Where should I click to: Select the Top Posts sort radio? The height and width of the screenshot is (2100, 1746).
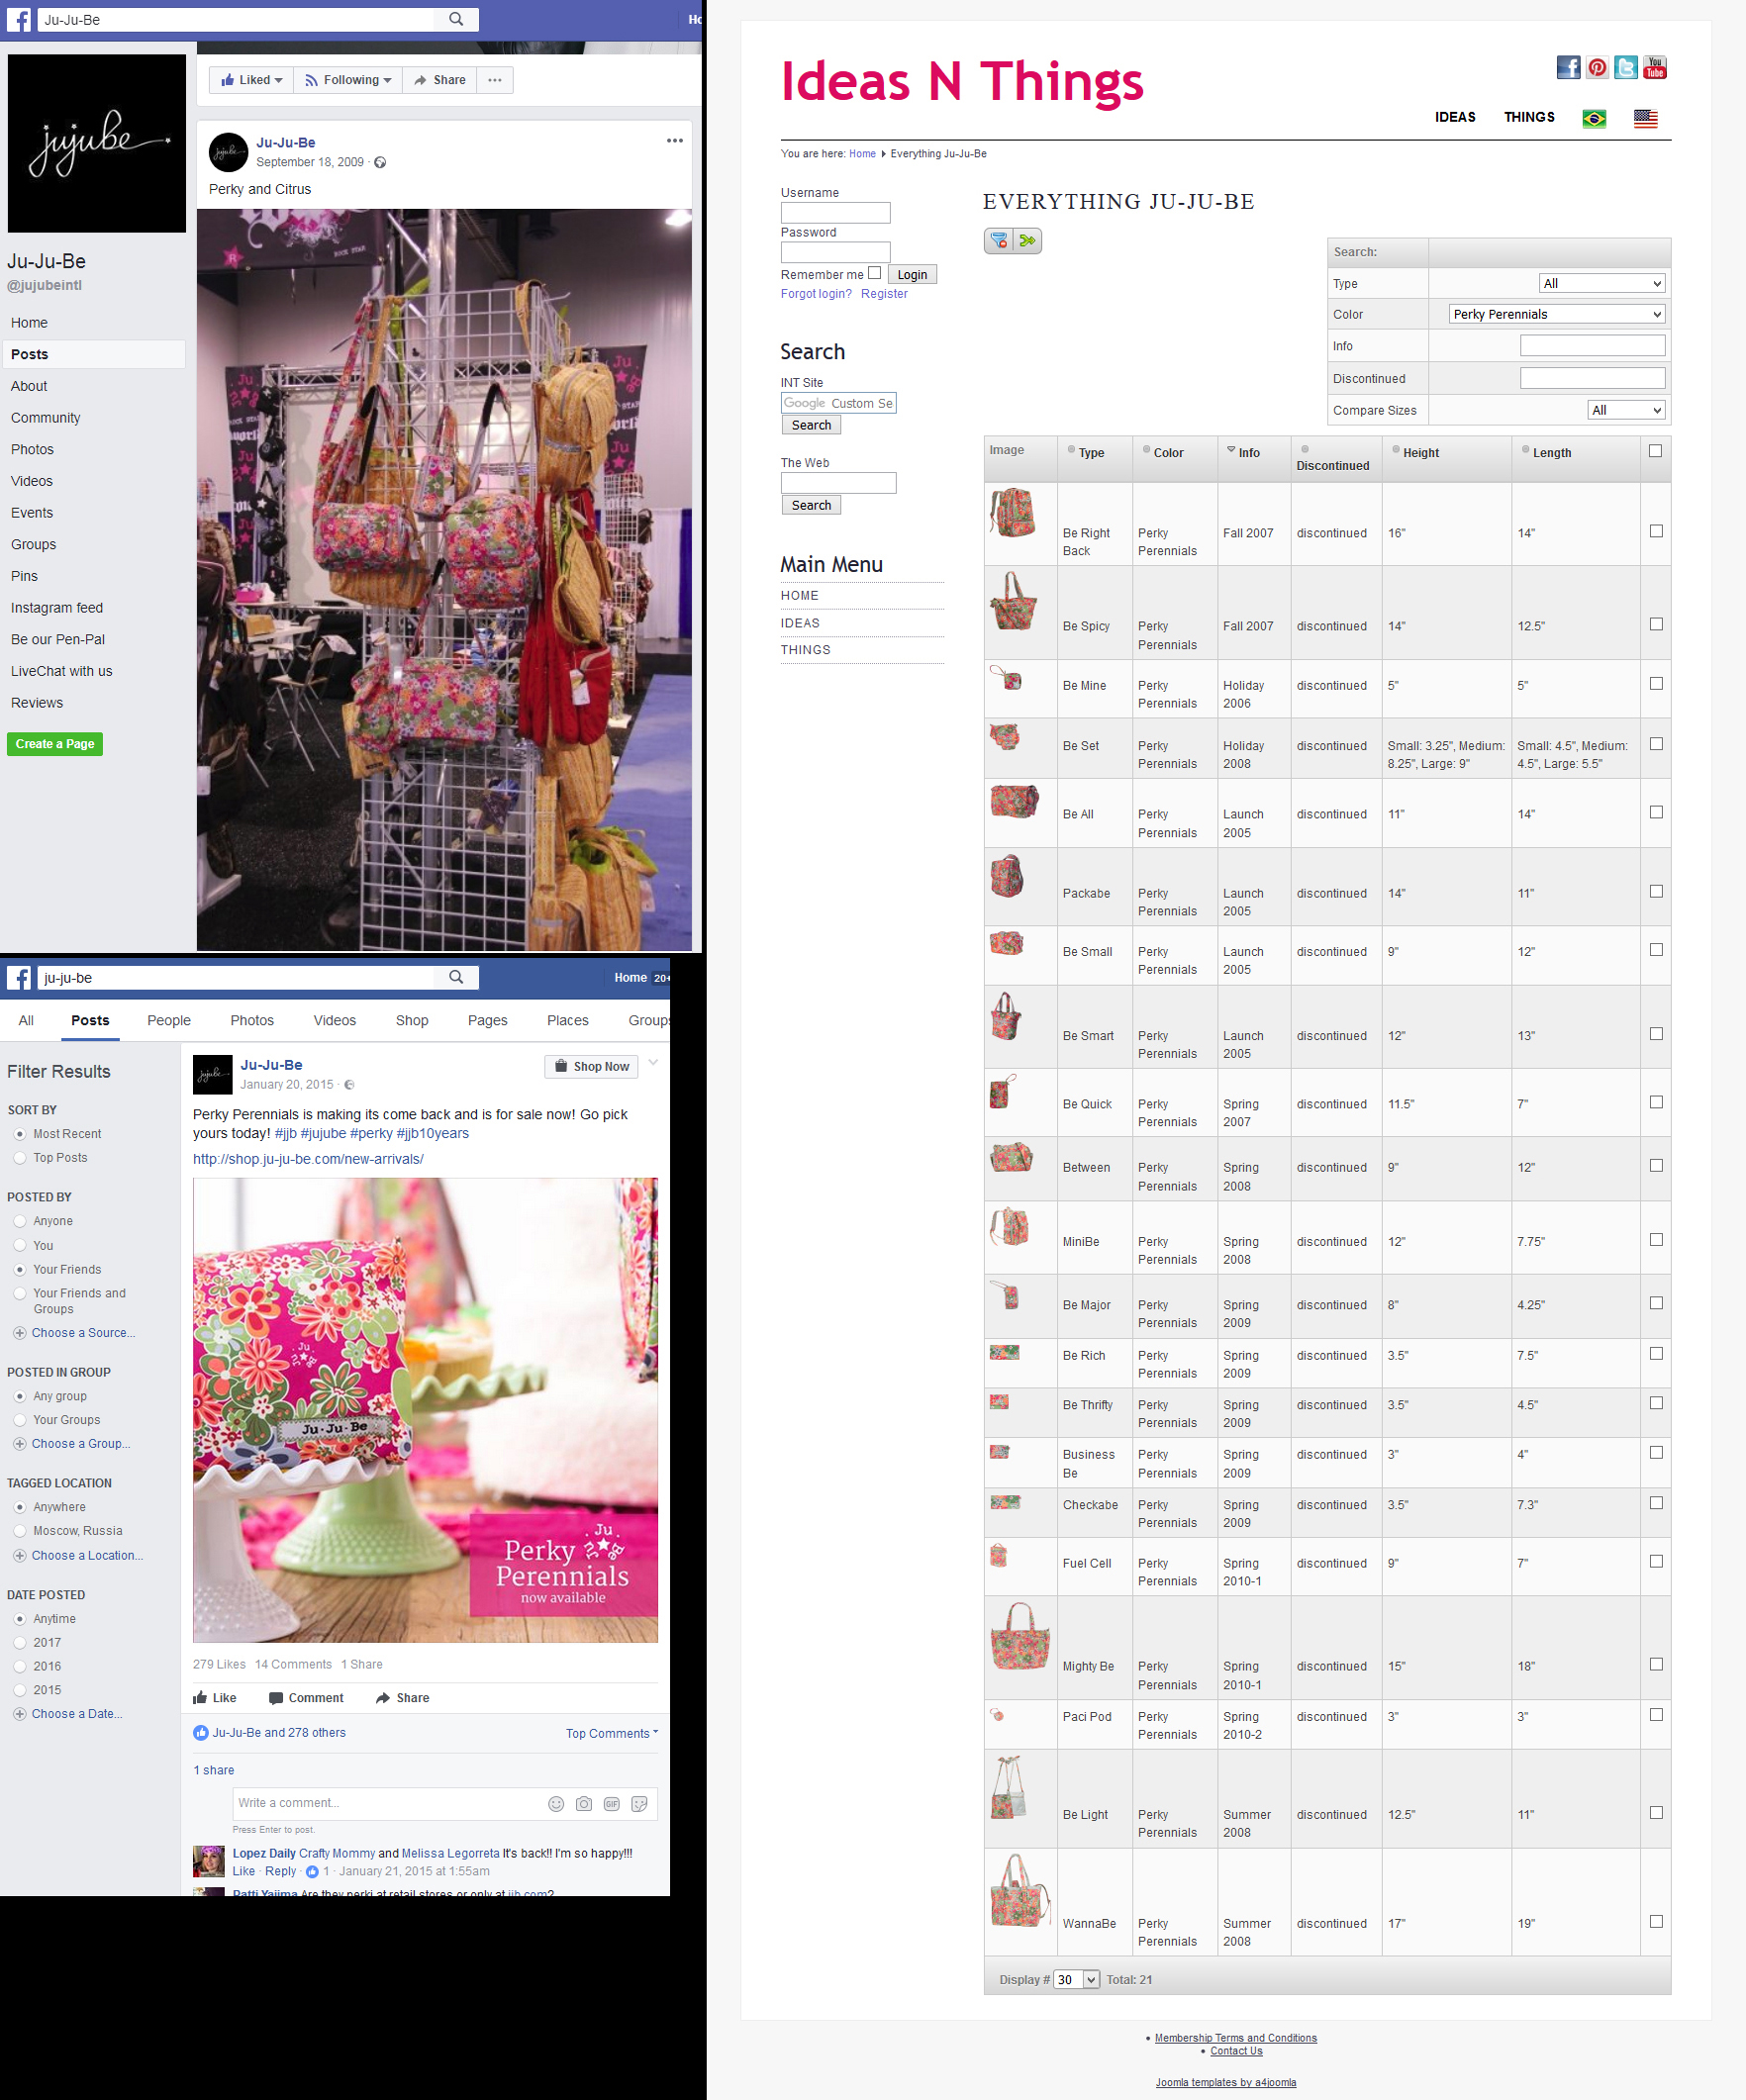(19, 1157)
